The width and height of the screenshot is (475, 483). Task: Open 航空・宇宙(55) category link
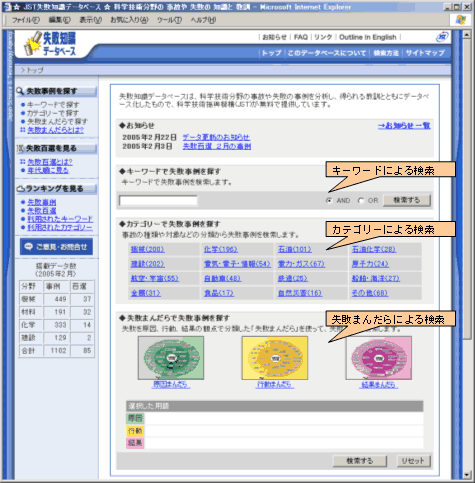155,278
